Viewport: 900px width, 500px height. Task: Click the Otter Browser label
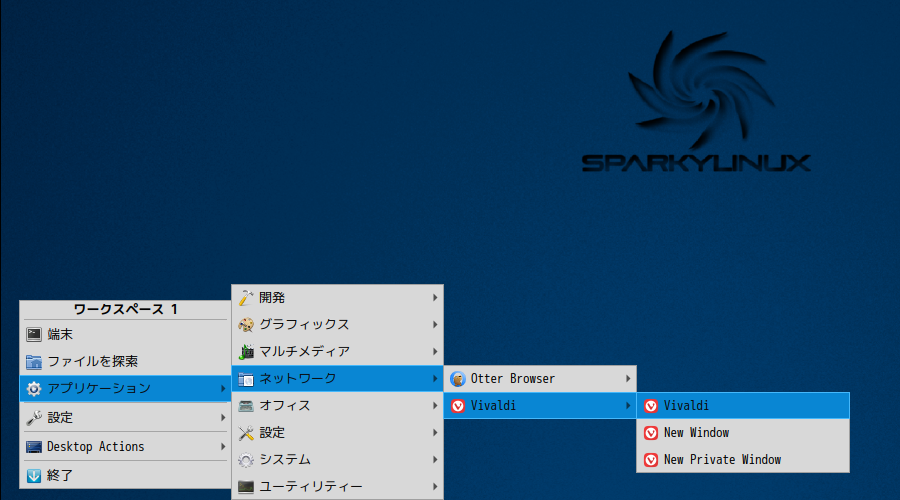tap(513, 379)
